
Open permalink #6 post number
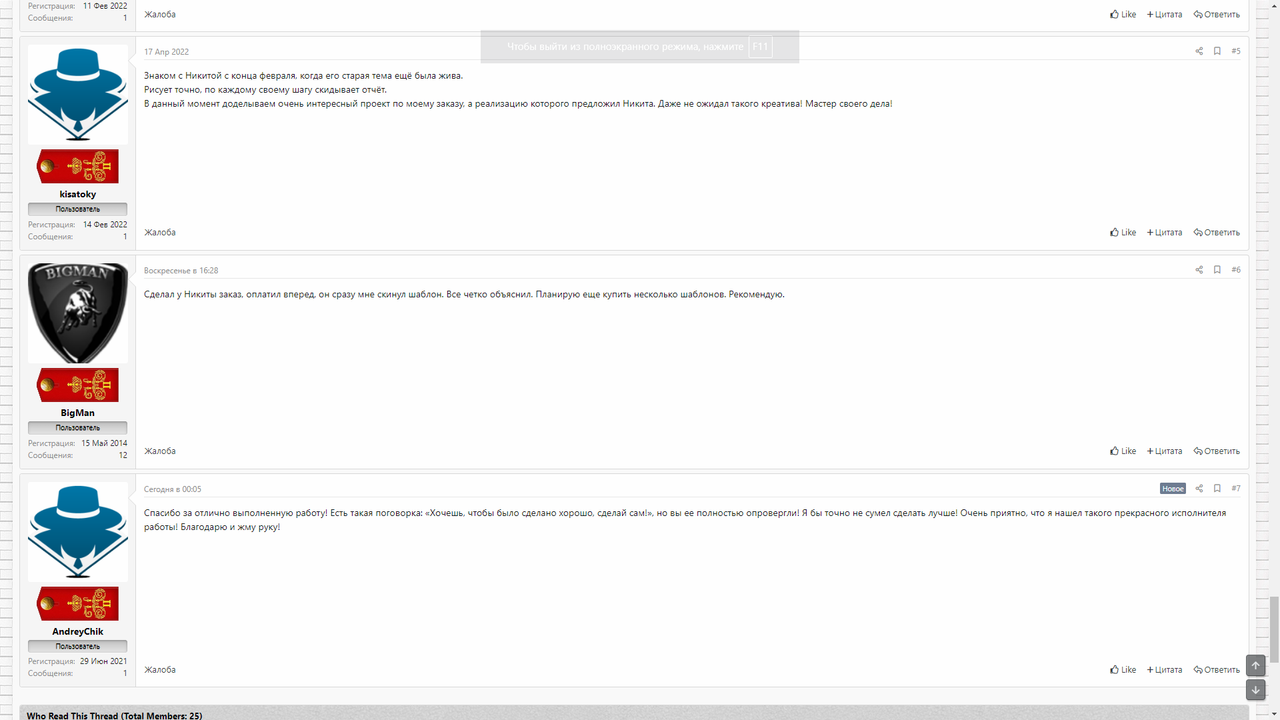pyautogui.click(x=1236, y=270)
